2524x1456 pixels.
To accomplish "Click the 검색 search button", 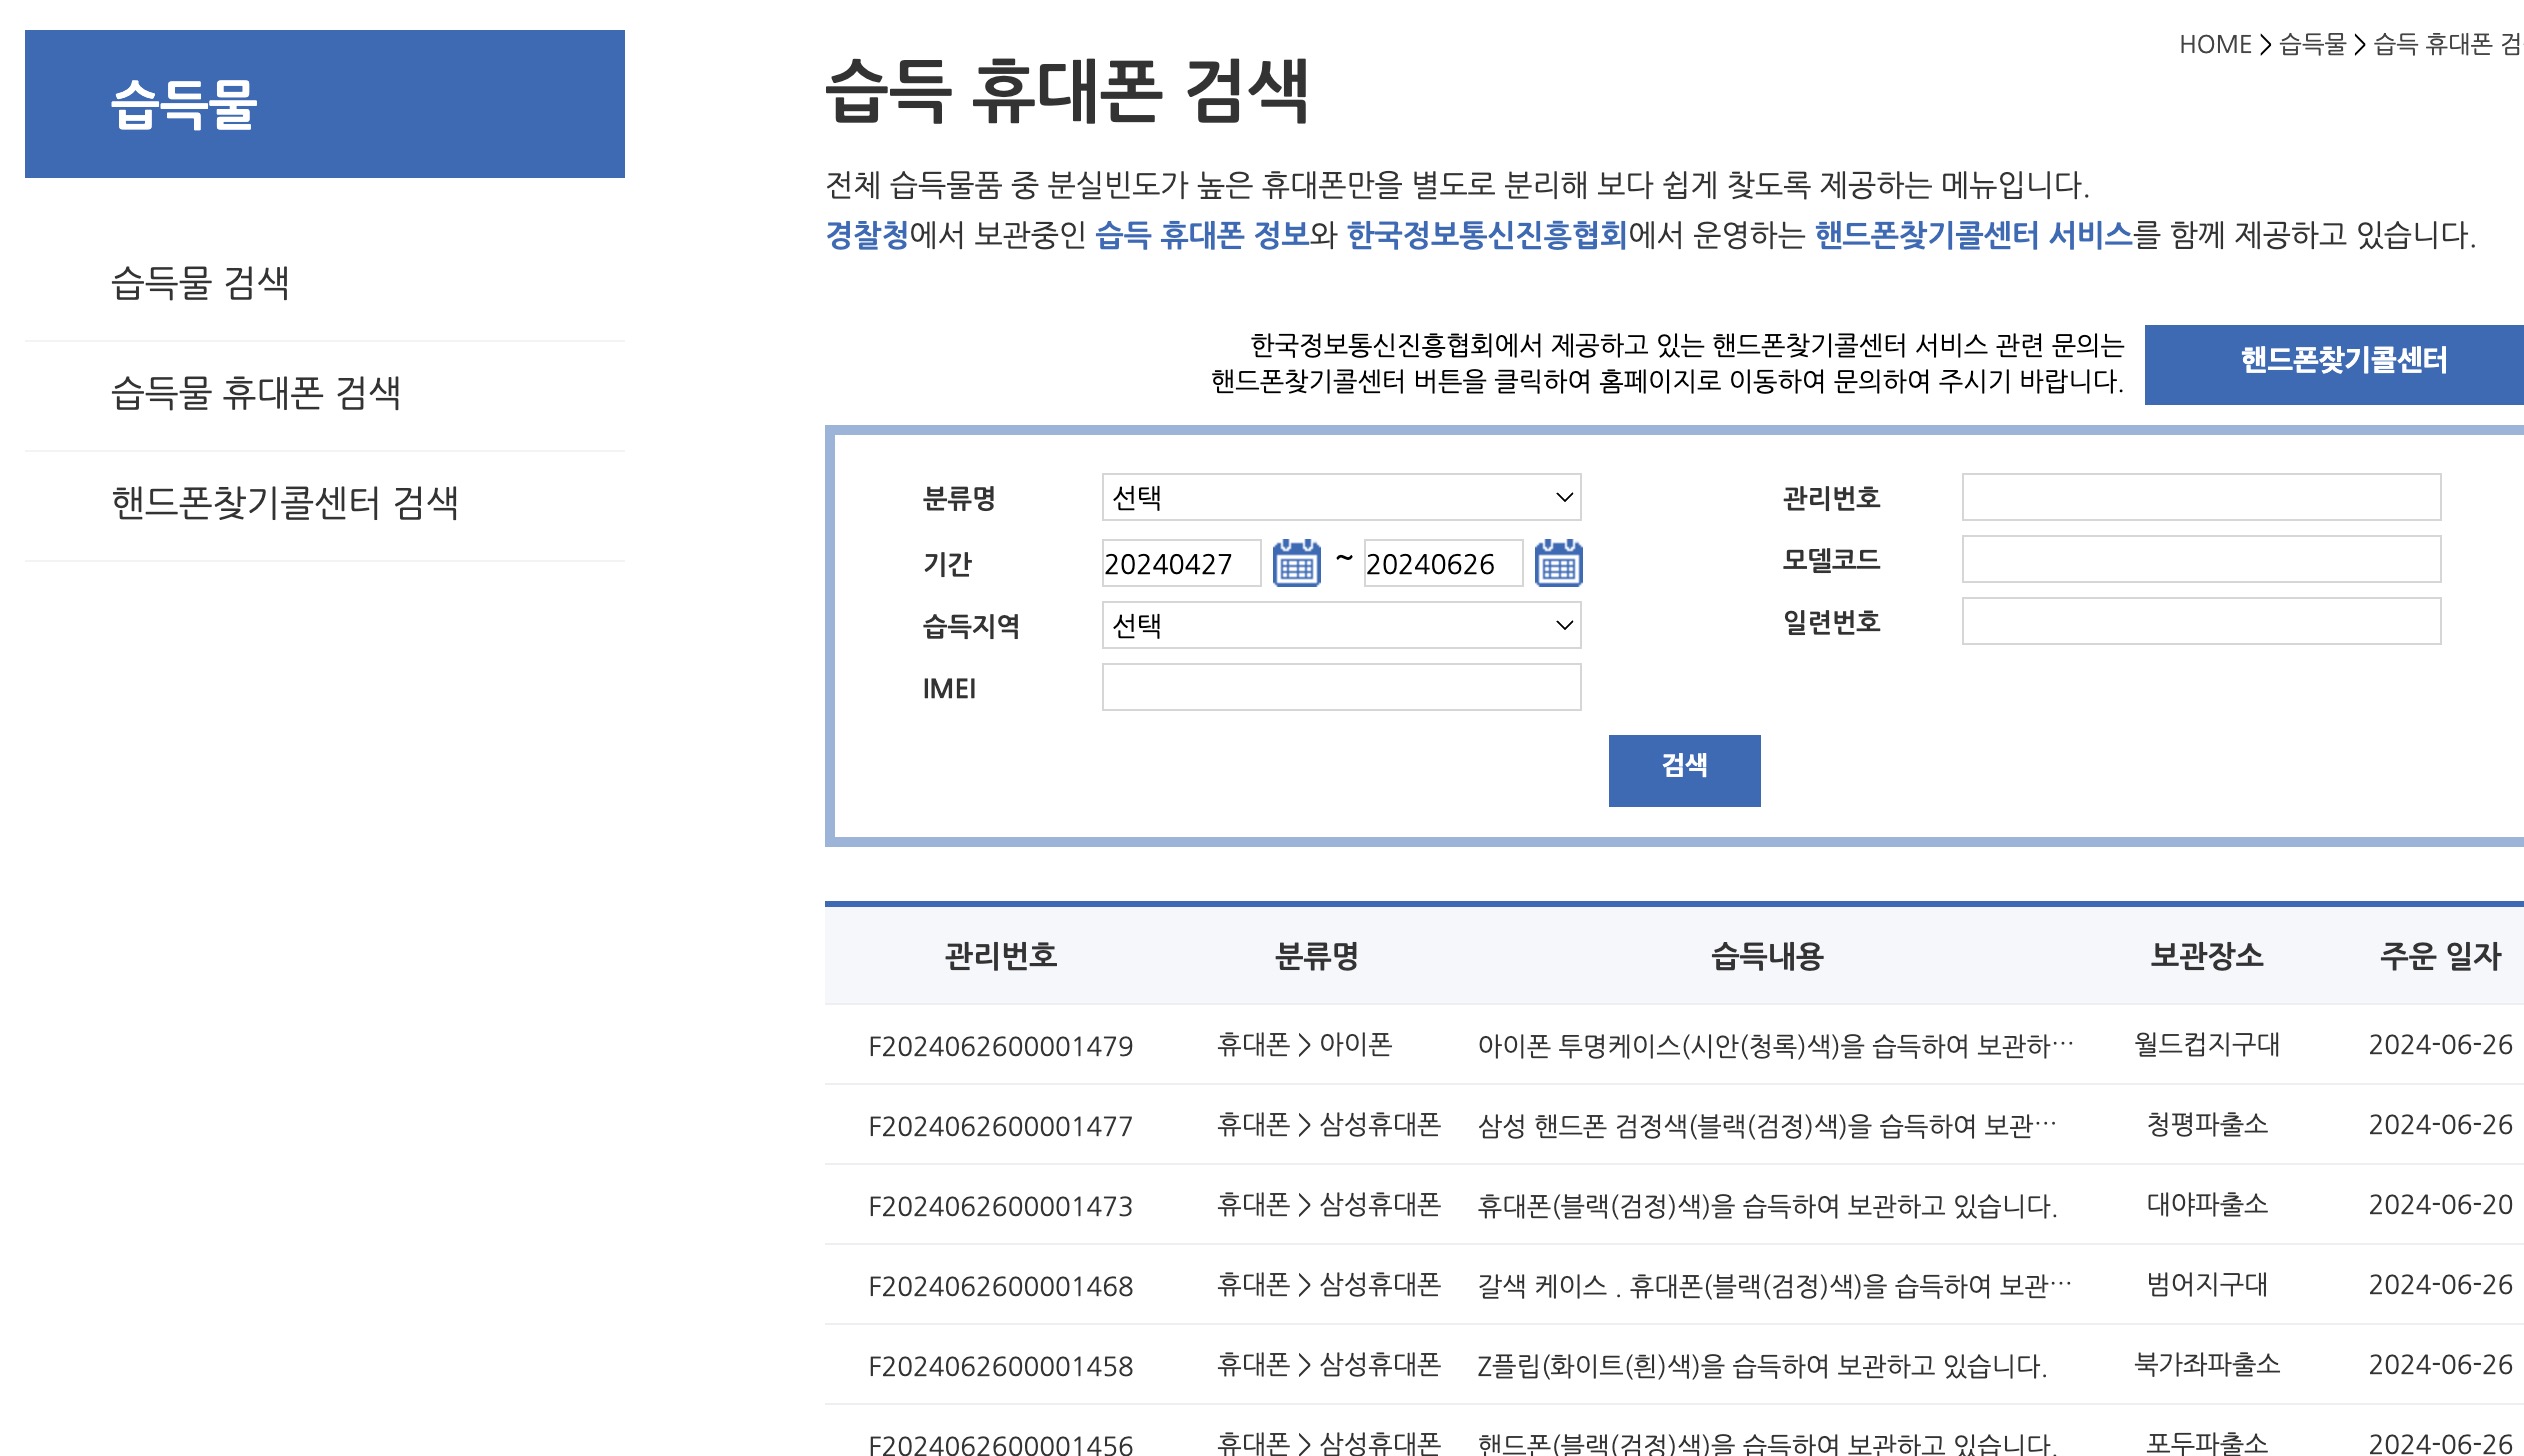I will pyautogui.click(x=1684, y=770).
